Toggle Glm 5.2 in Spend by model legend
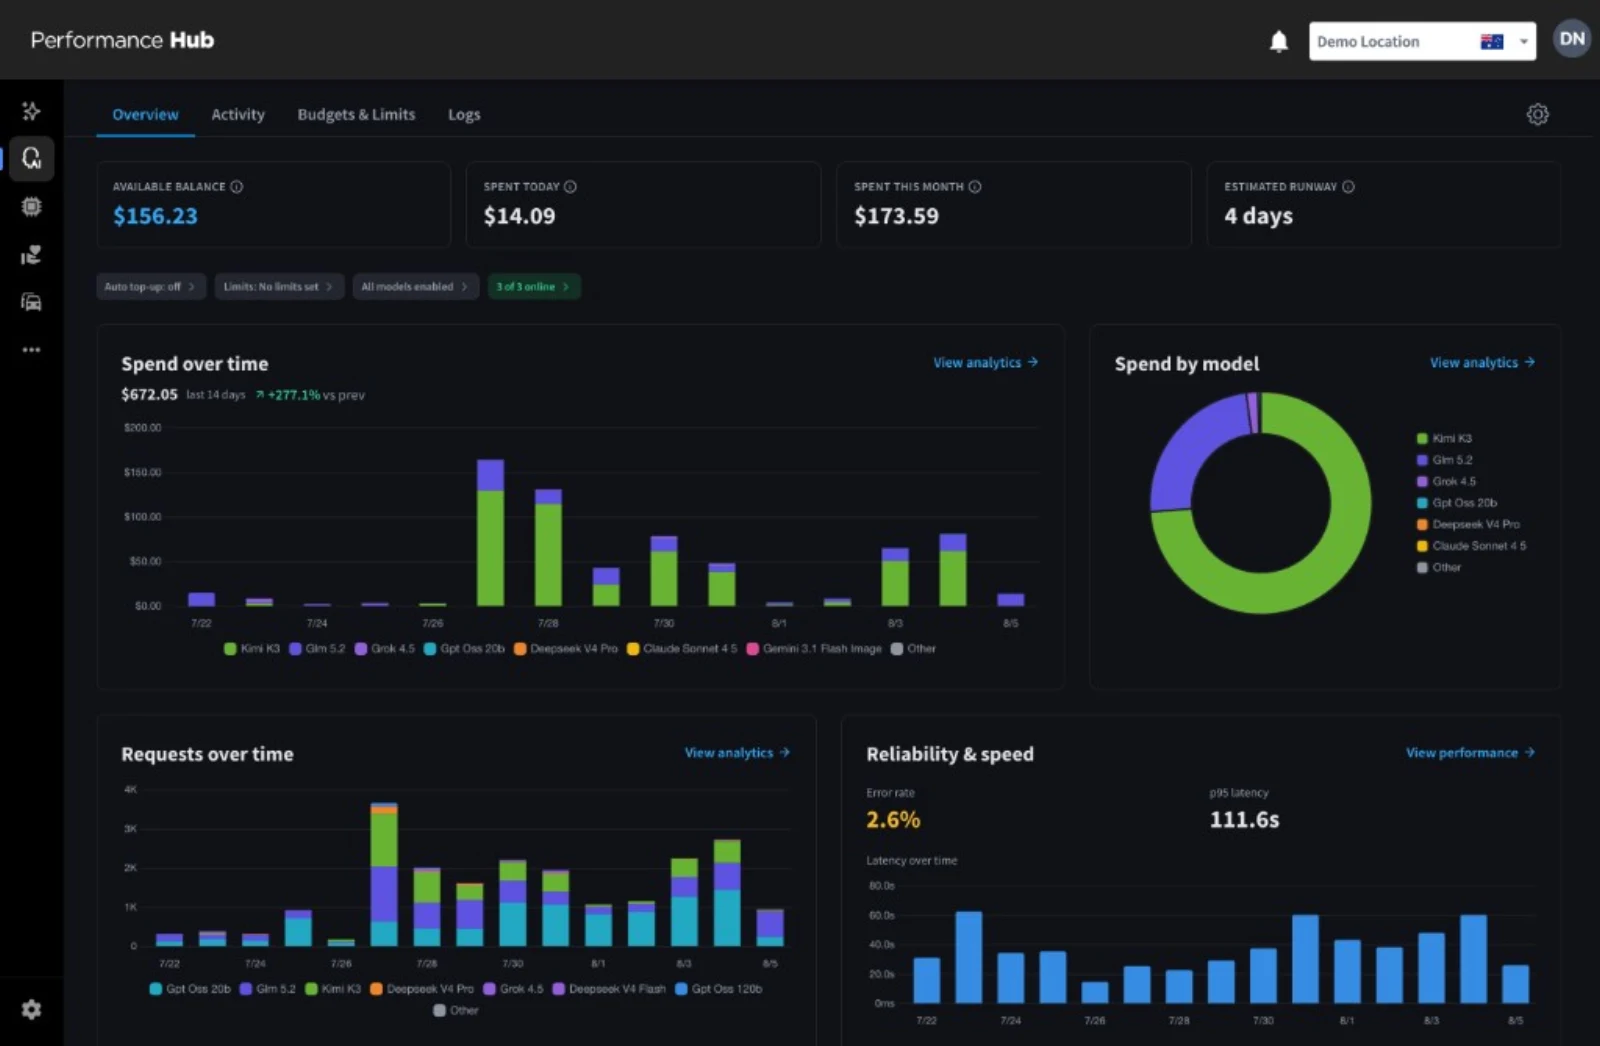Viewport: 1600px width, 1046px height. (1444, 460)
